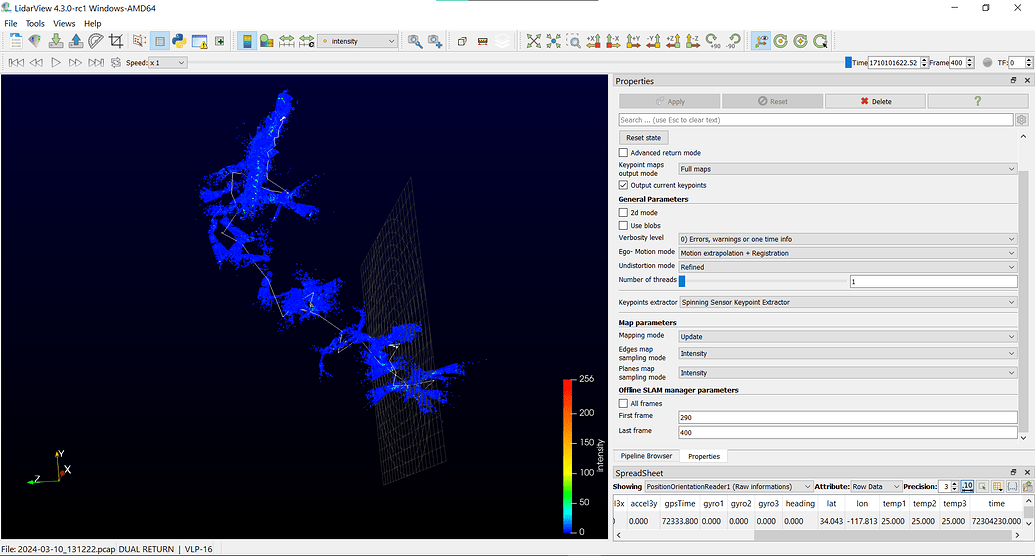The height and width of the screenshot is (556, 1035).
Task: Uncheck Output current keypoints
Action: pyautogui.click(x=623, y=185)
